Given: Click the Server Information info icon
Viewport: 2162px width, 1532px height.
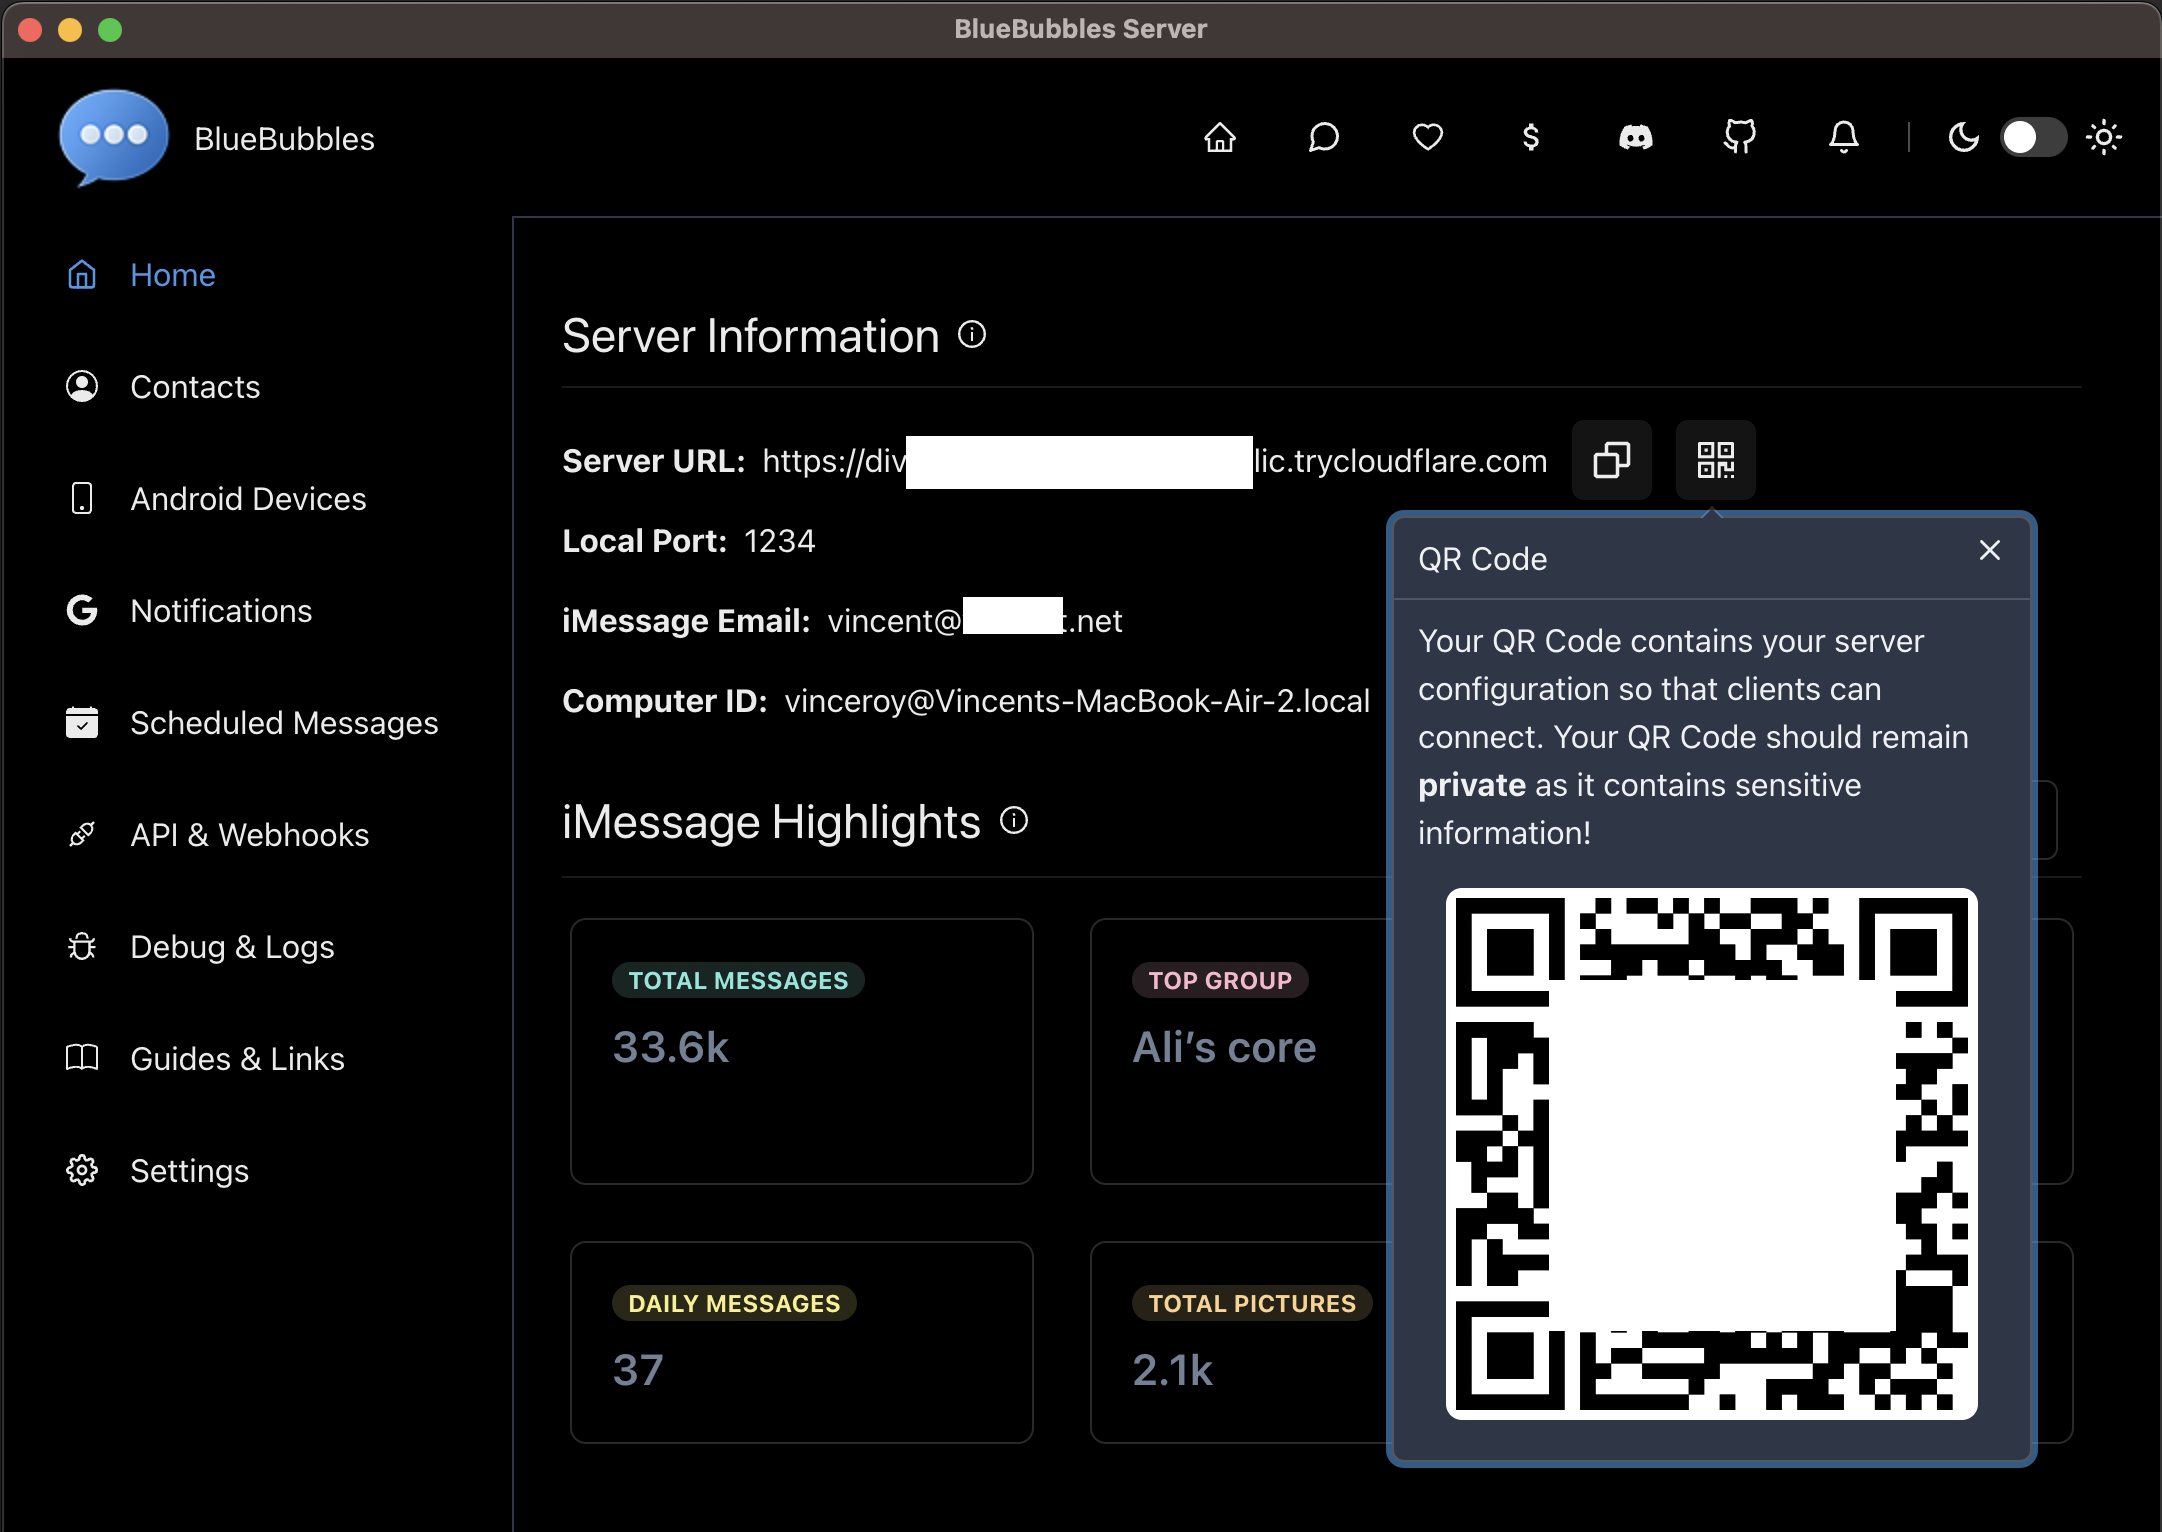Looking at the screenshot, I should 971,334.
